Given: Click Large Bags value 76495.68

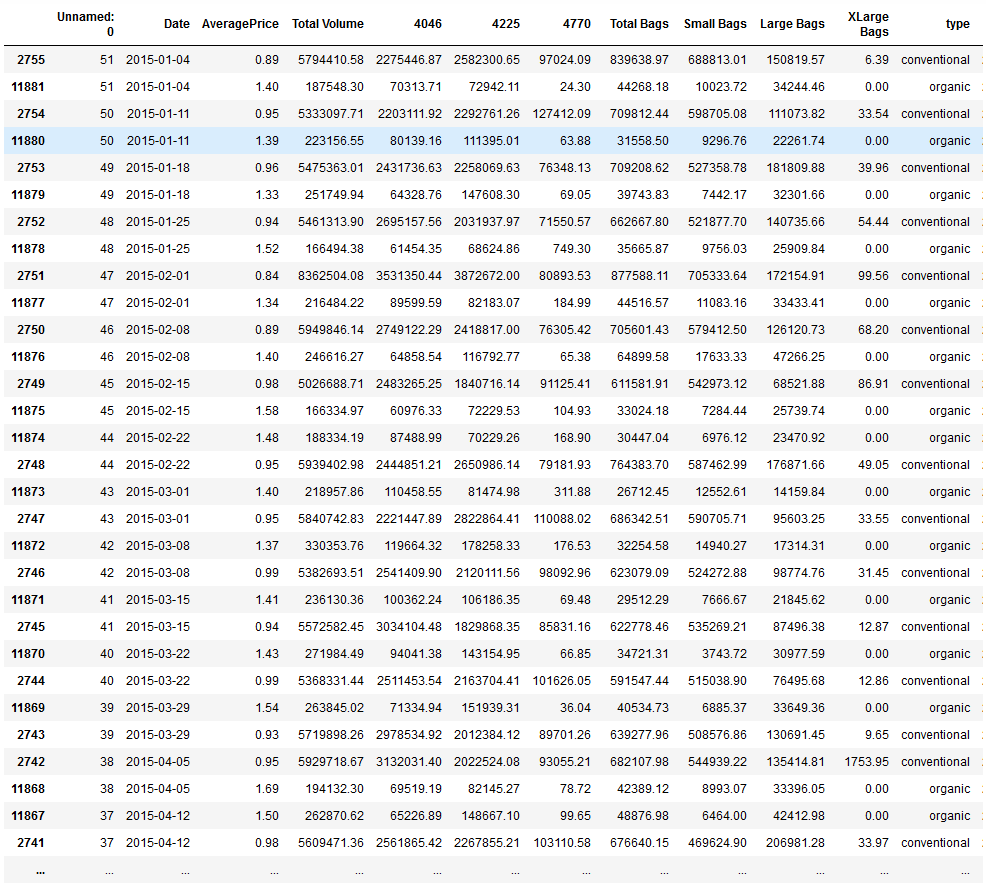Looking at the screenshot, I should [799, 681].
